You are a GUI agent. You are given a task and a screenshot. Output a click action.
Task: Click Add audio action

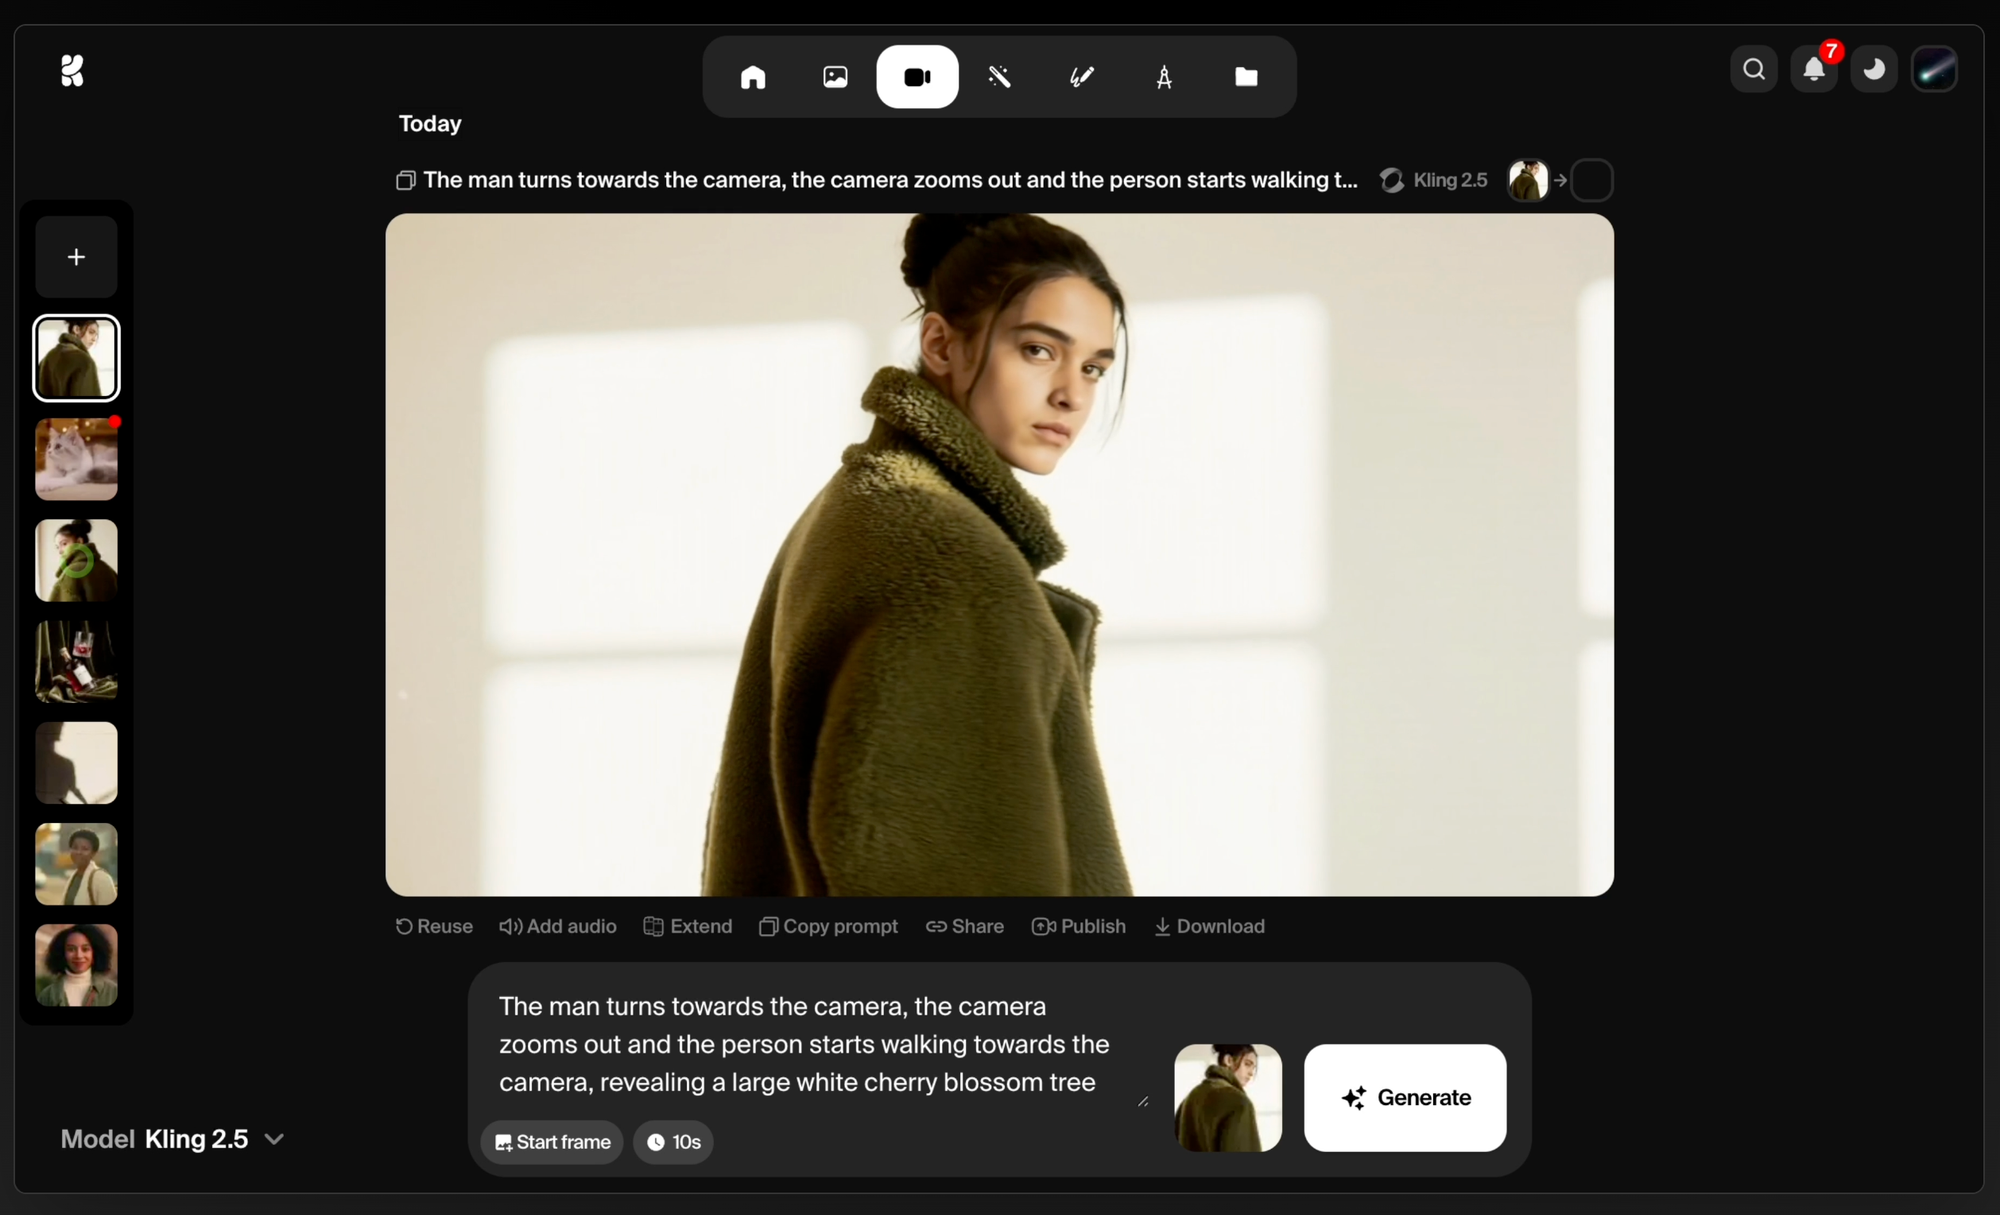click(558, 926)
